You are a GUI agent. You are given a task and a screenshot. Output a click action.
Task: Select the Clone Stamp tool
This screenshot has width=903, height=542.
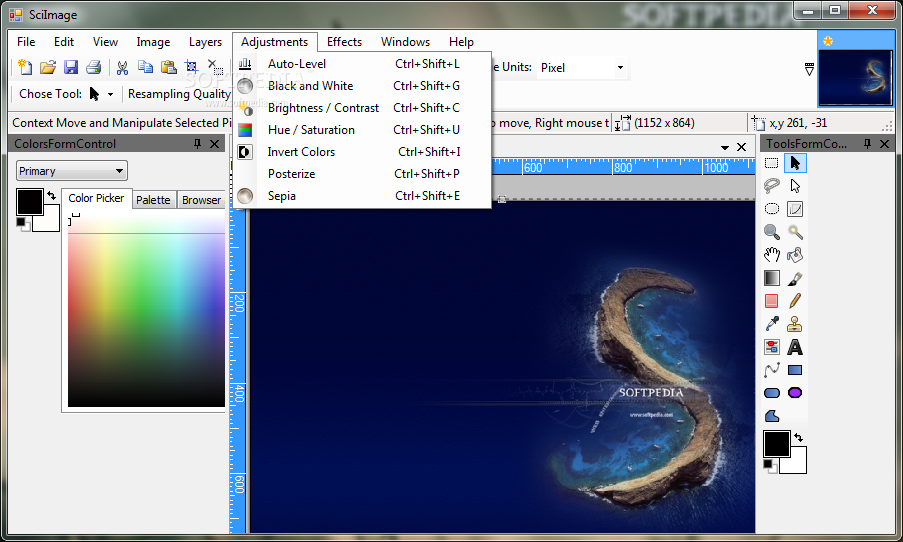[x=795, y=324]
